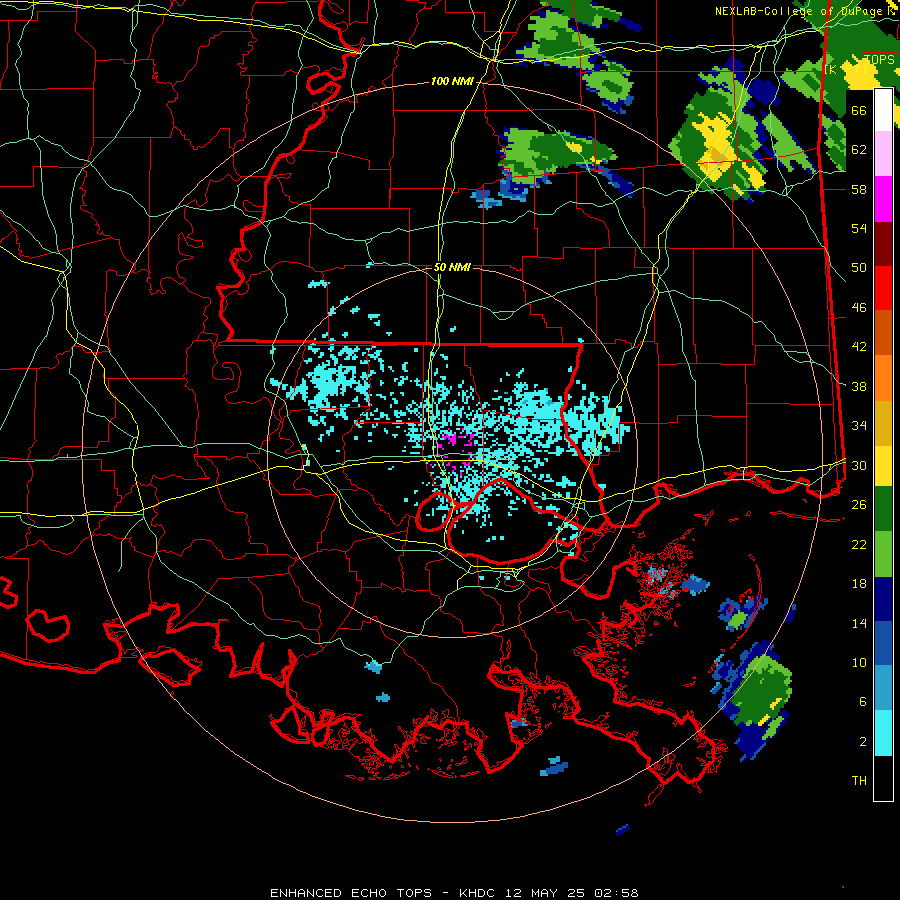Select the black TH threshold swatch

tap(883, 778)
